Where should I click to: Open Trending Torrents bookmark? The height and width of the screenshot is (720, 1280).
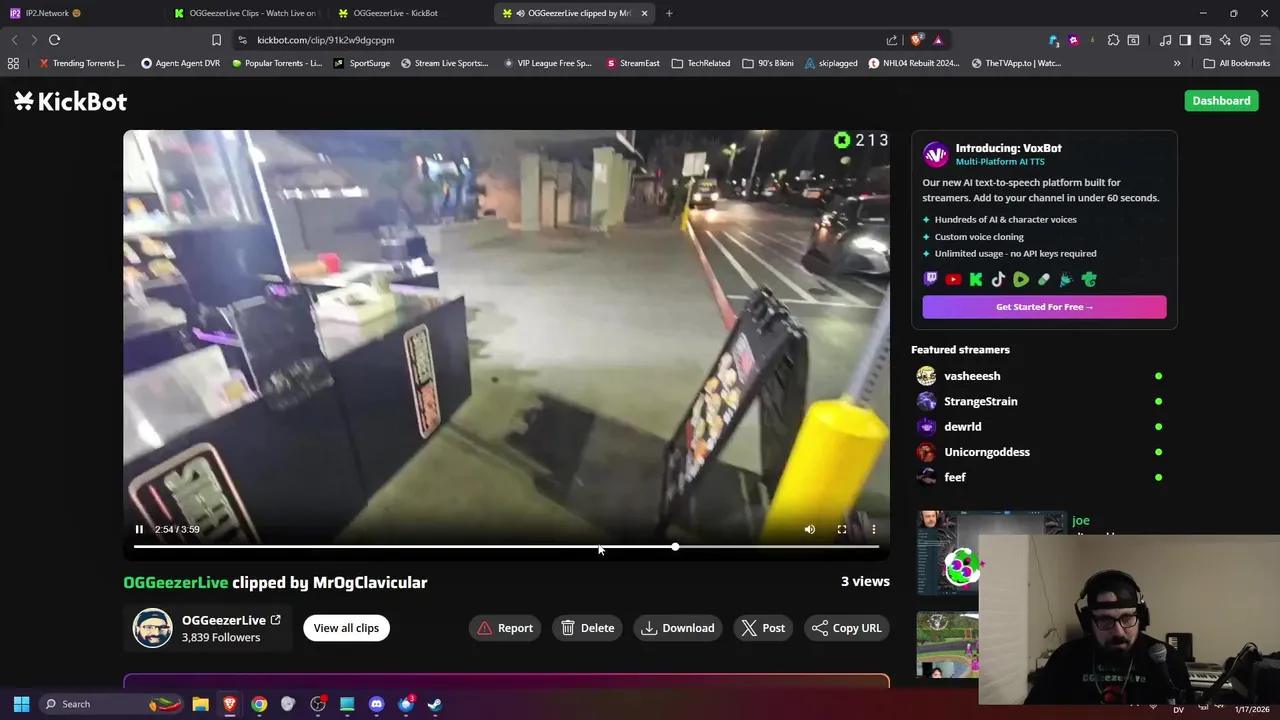82,63
